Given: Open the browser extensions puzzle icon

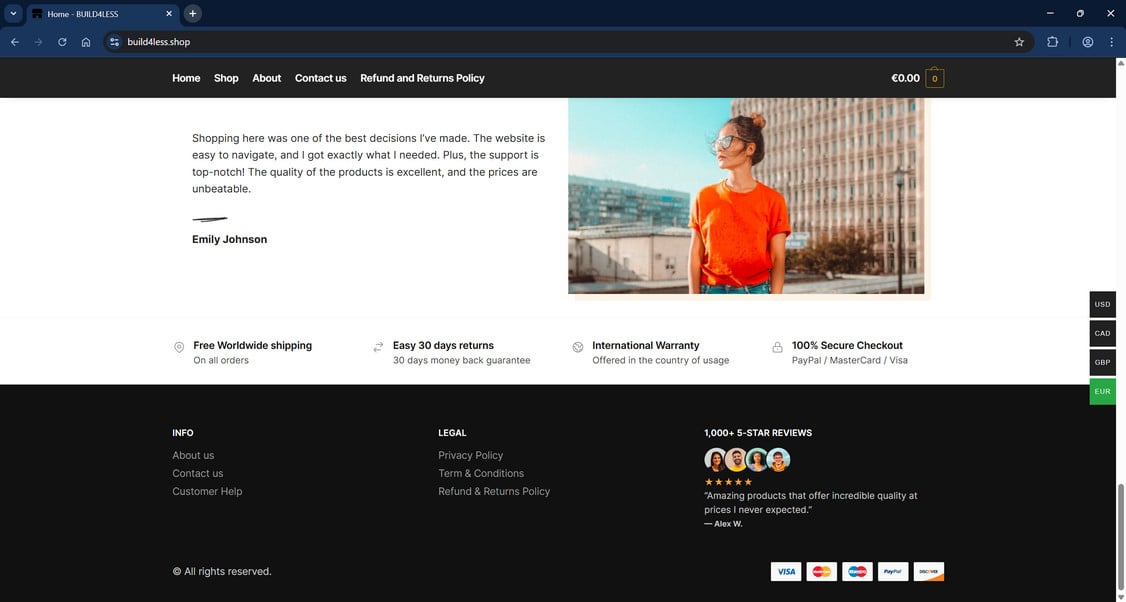Looking at the screenshot, I should tap(1052, 42).
